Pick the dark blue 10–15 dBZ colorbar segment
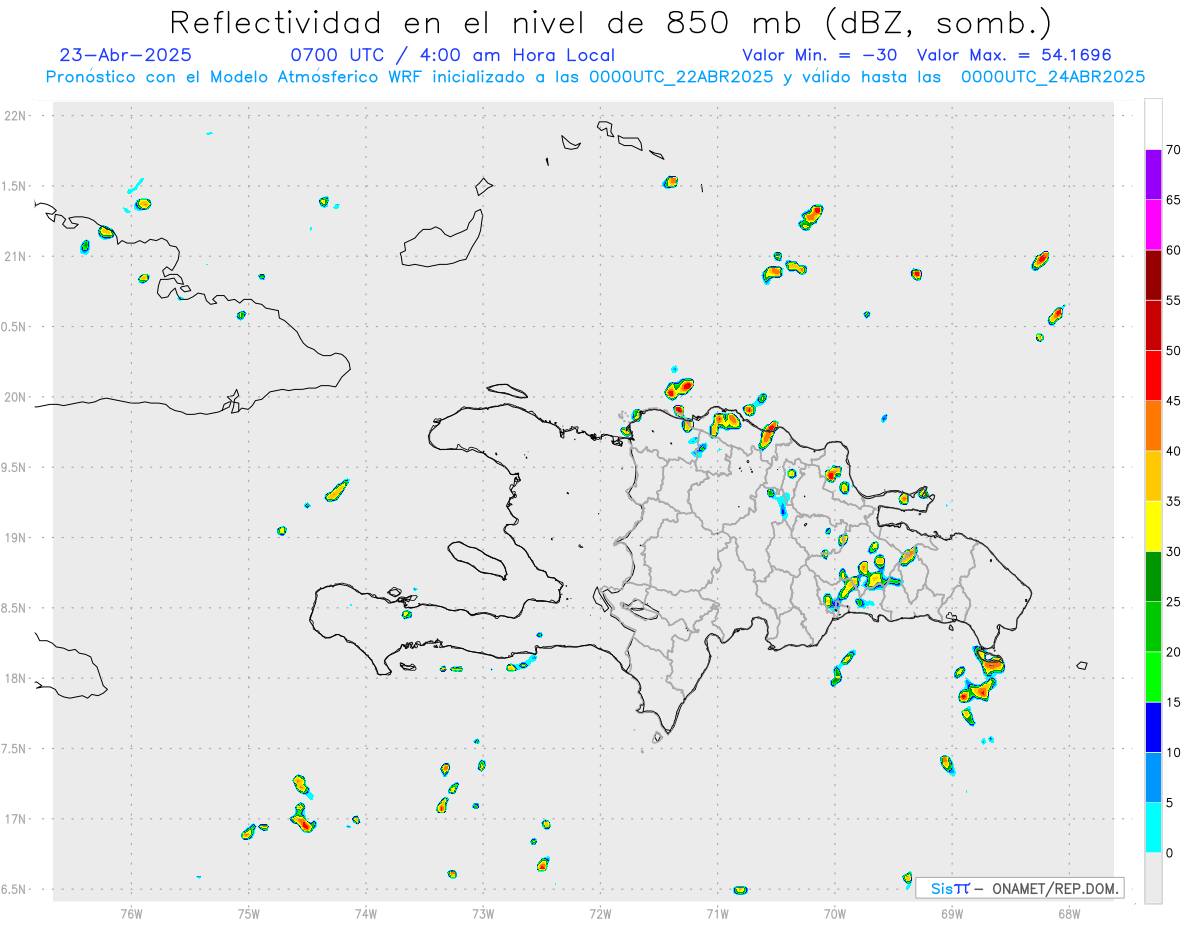1200x927 pixels. (1153, 727)
